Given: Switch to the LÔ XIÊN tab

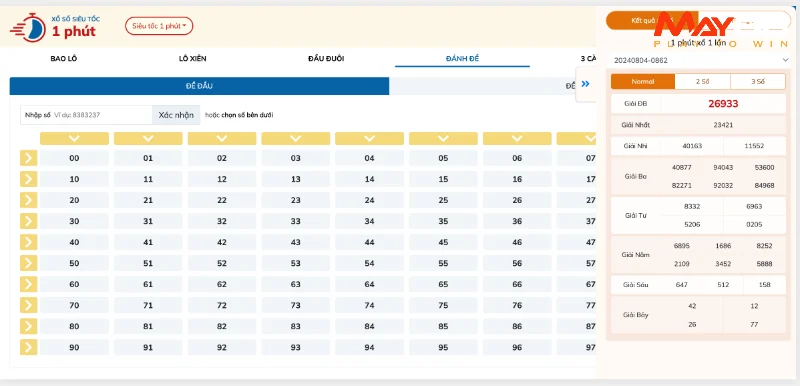Looking at the screenshot, I should (x=193, y=59).
